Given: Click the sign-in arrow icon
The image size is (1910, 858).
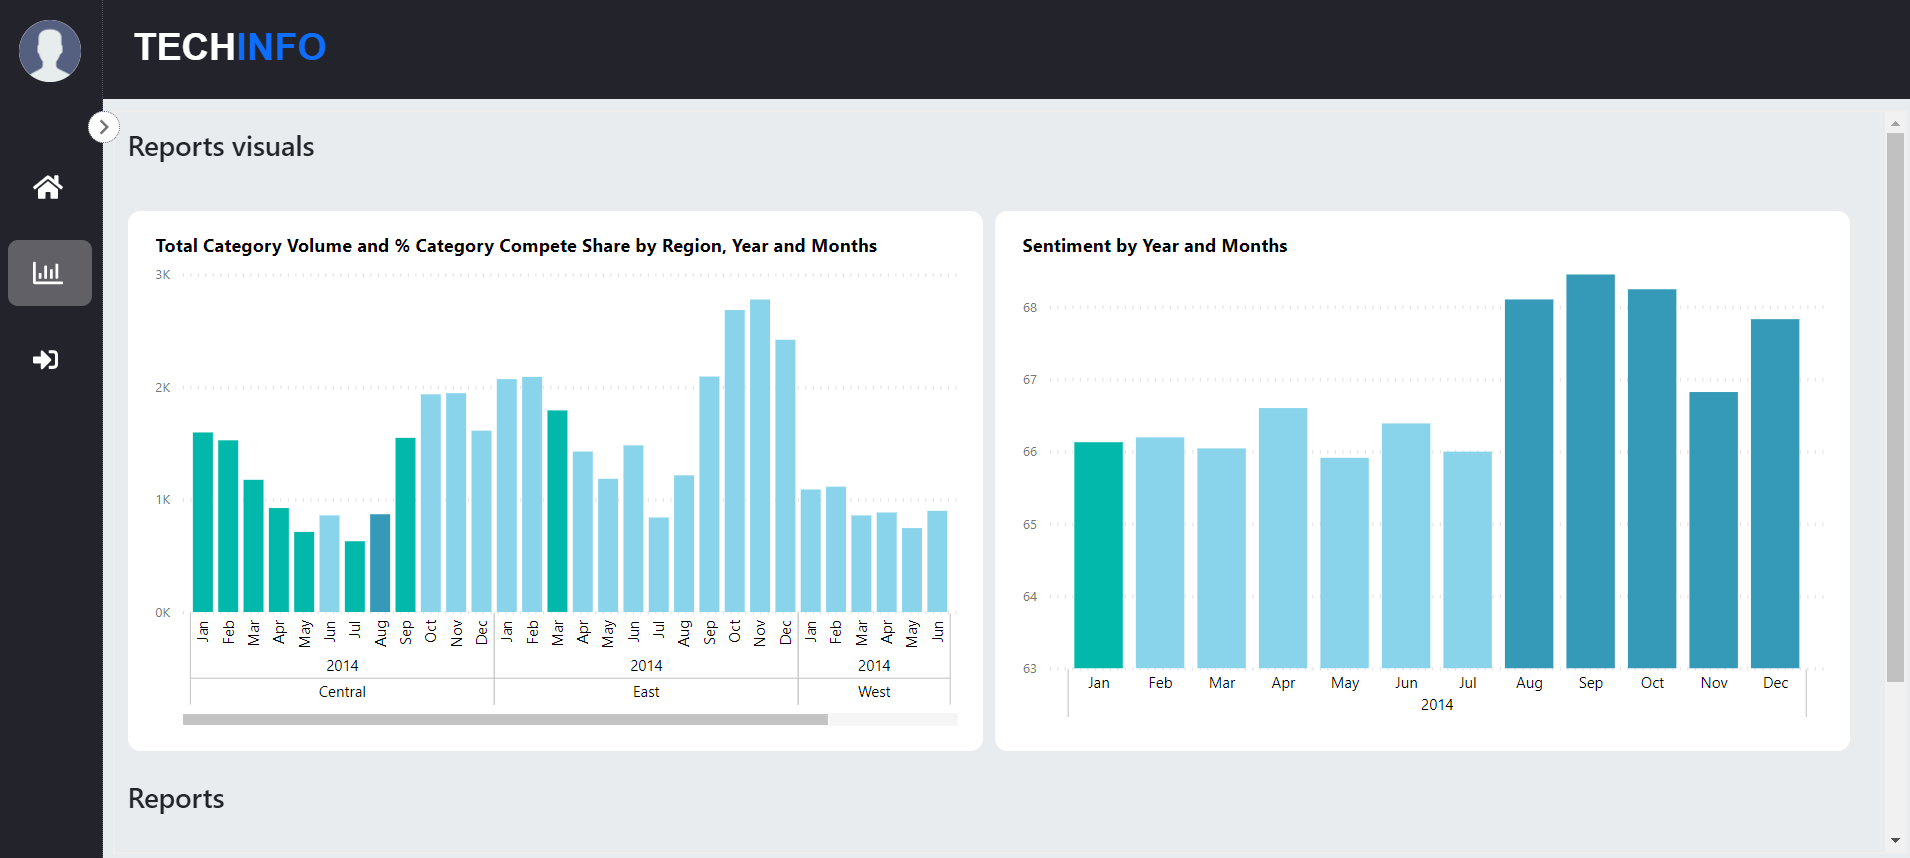Looking at the screenshot, I should (x=47, y=360).
